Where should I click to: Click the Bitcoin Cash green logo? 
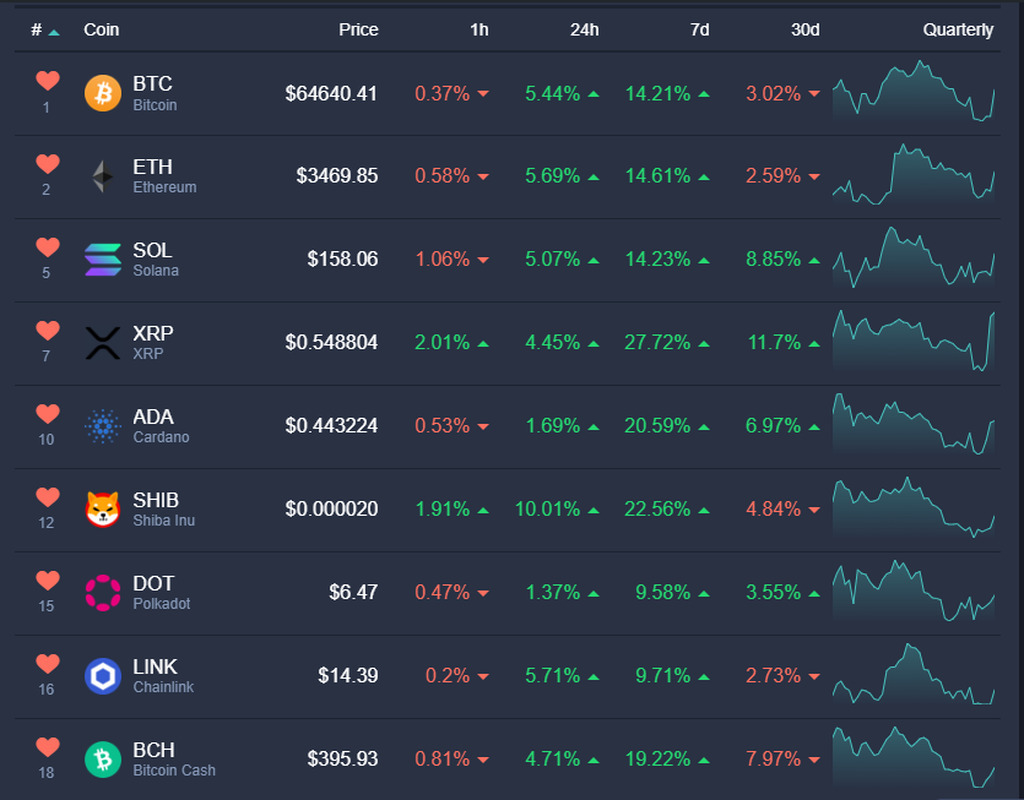(x=102, y=760)
